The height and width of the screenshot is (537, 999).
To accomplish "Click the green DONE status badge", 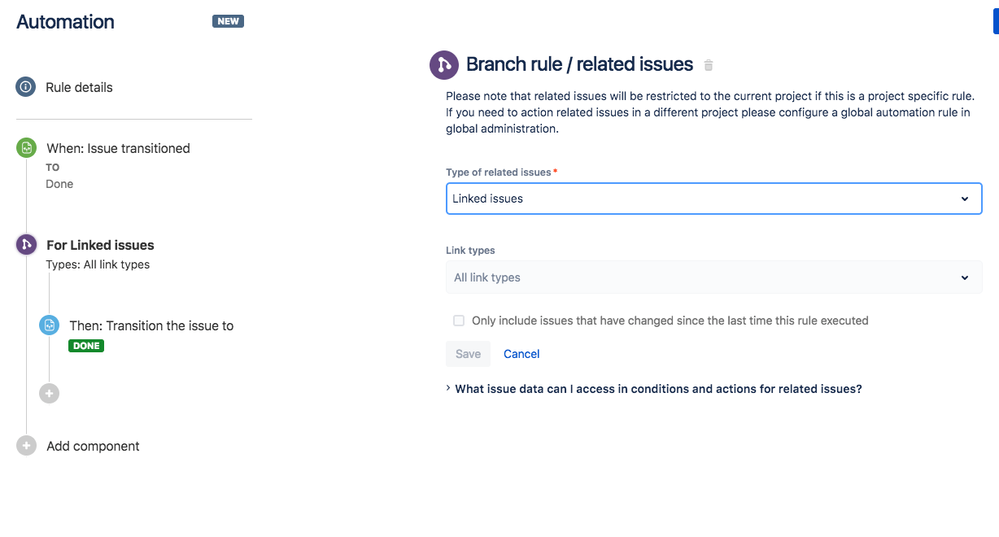I will coord(86,346).
